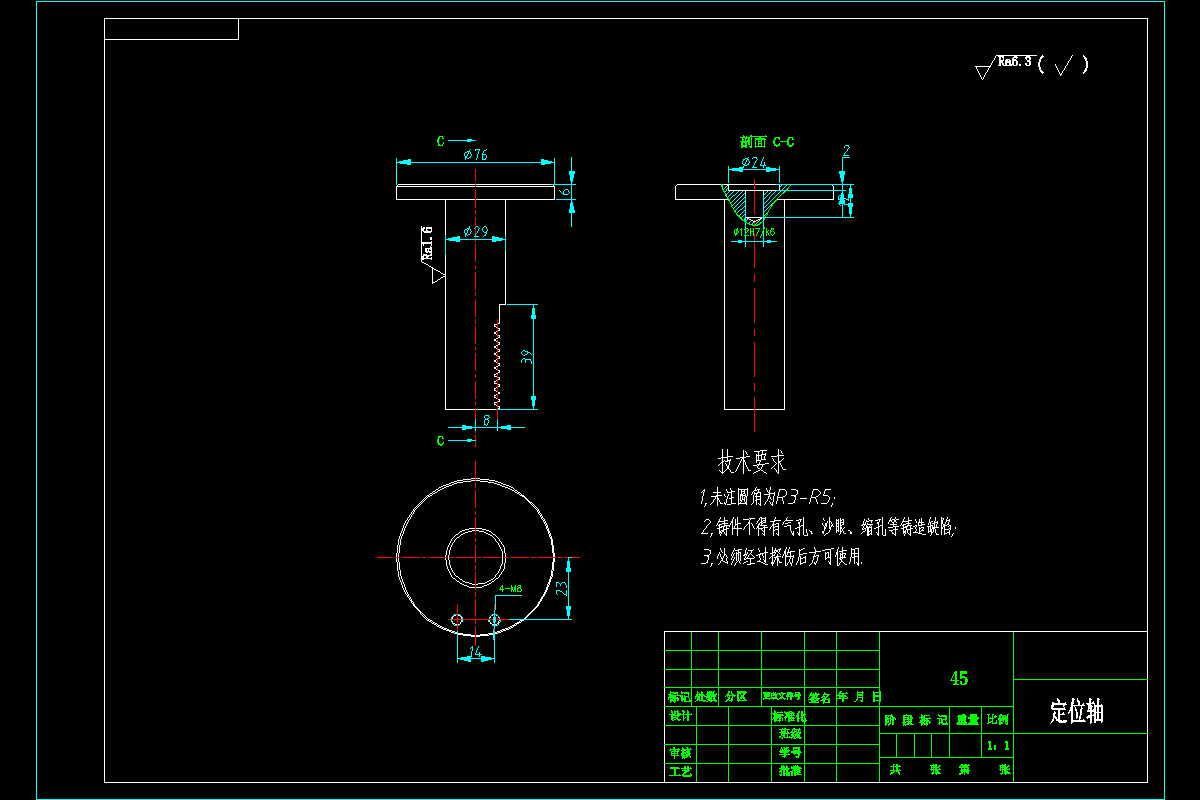Select the 年 月 日 date cell
The image size is (1200, 800).
[859, 697]
